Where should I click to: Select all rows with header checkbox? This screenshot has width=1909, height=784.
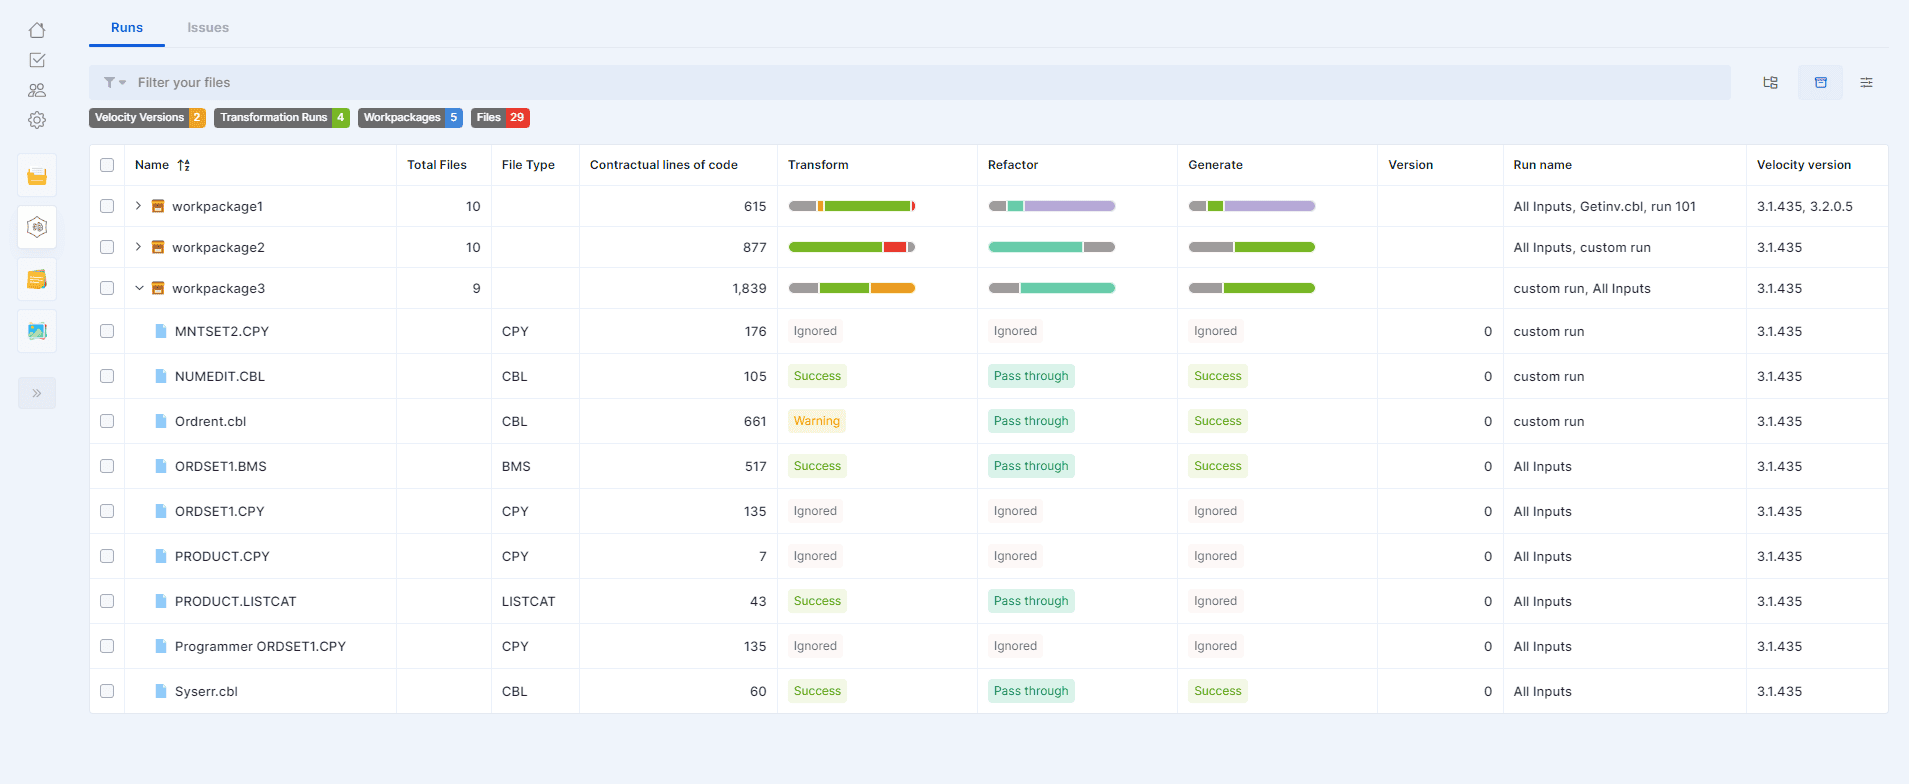(107, 165)
